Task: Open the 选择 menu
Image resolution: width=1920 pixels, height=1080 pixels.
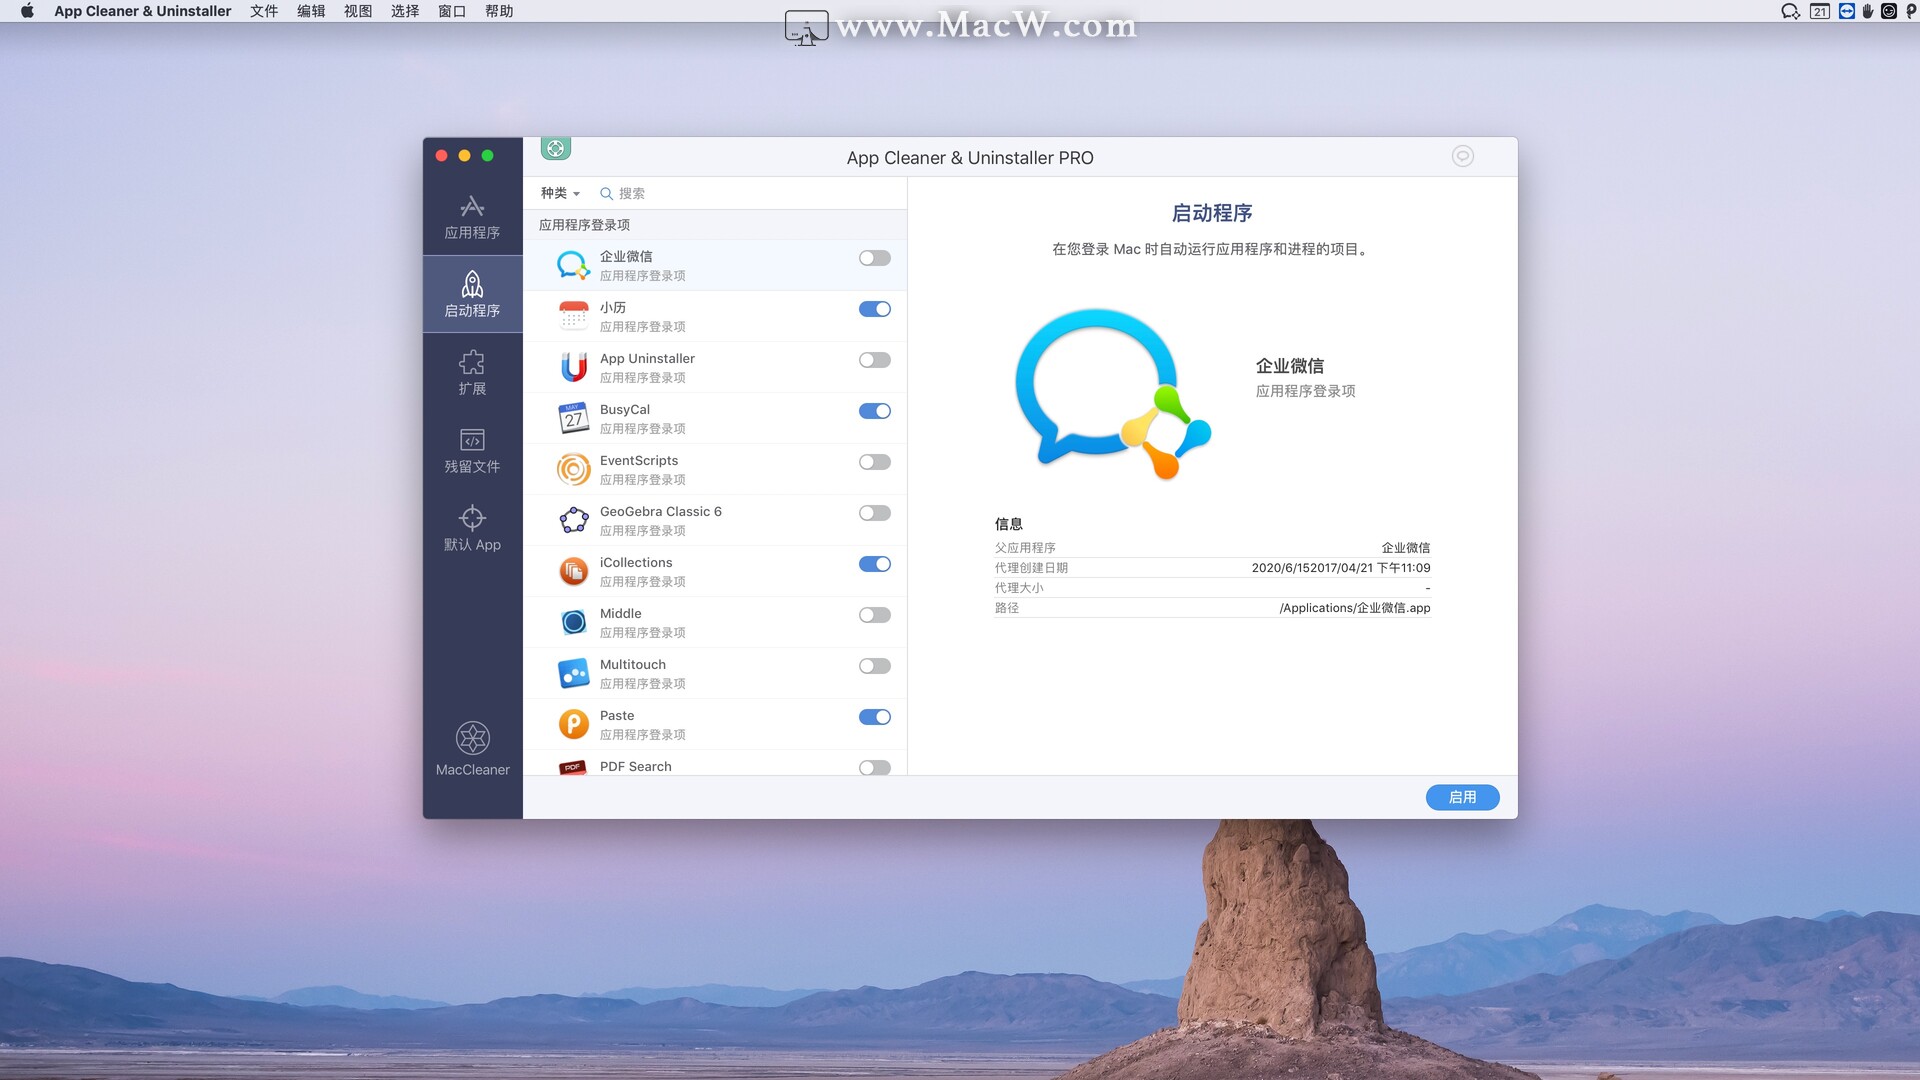Action: pos(405,11)
